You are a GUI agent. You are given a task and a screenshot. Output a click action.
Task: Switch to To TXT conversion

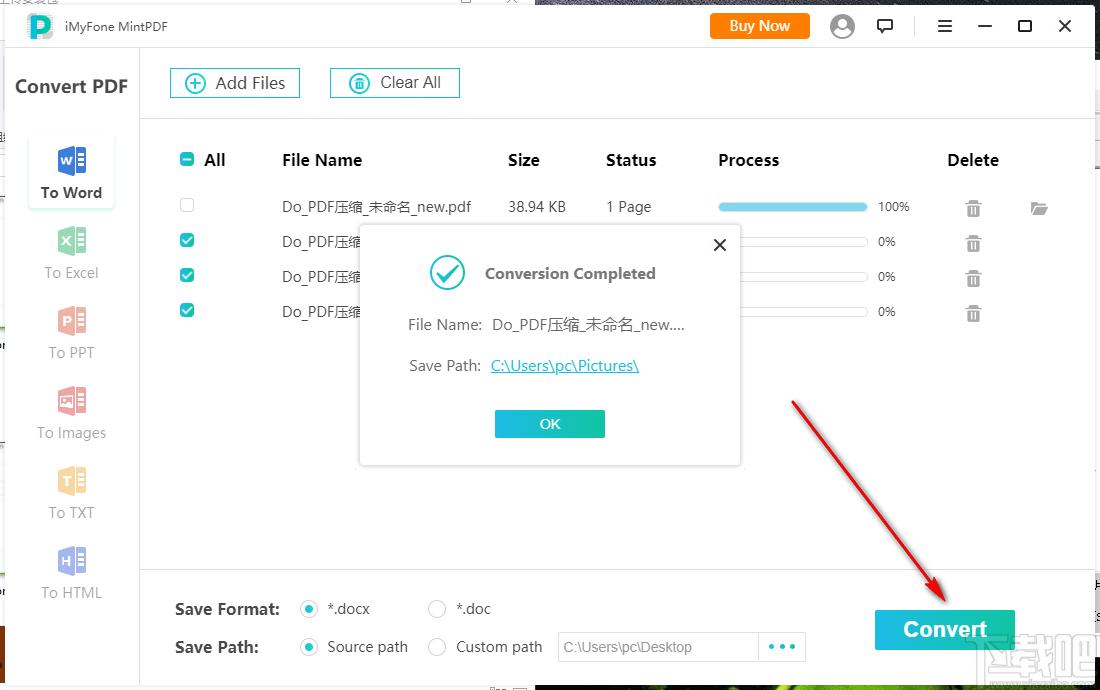pos(72,493)
